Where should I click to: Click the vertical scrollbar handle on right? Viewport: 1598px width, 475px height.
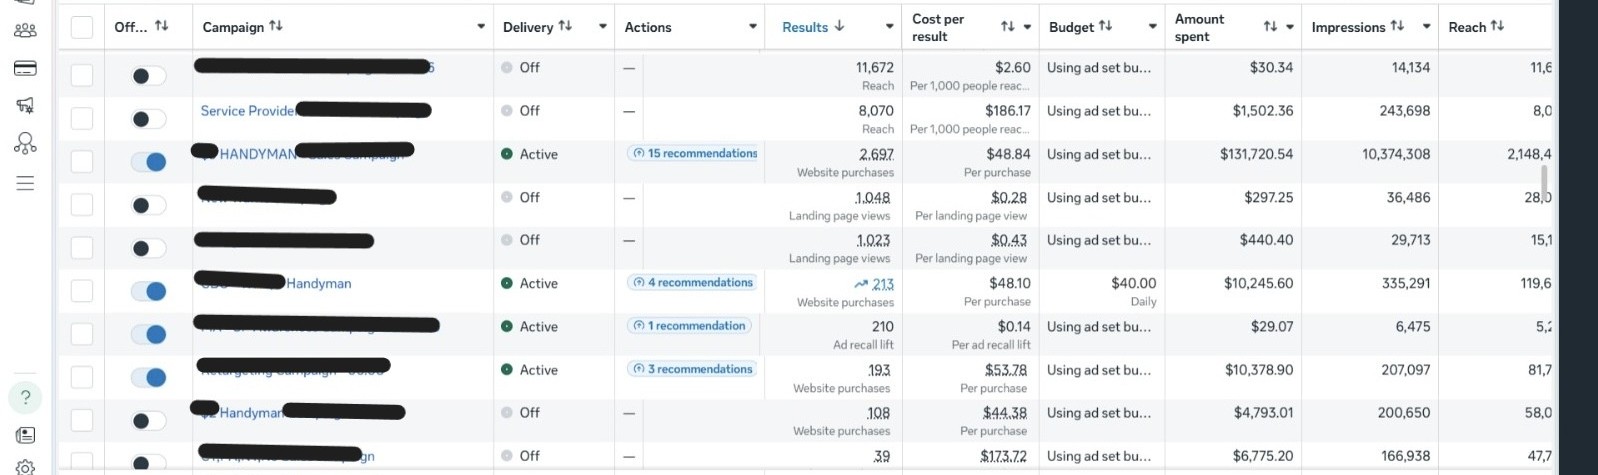pyautogui.click(x=1544, y=183)
